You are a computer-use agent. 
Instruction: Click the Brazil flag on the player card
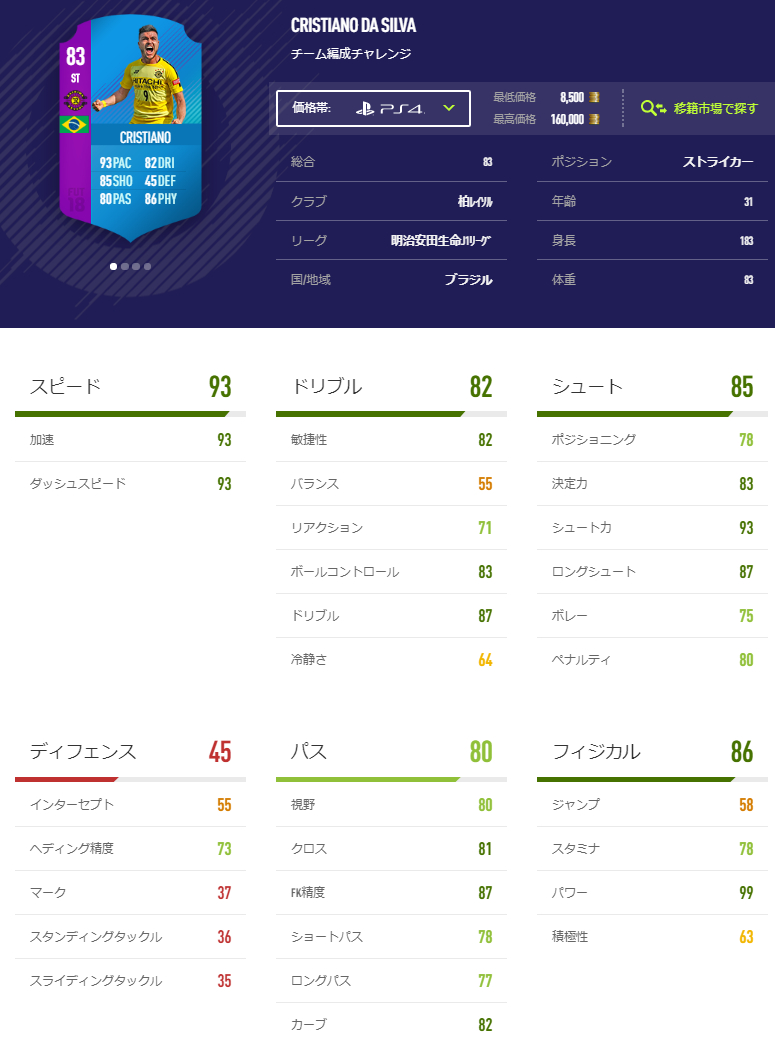pos(75,124)
